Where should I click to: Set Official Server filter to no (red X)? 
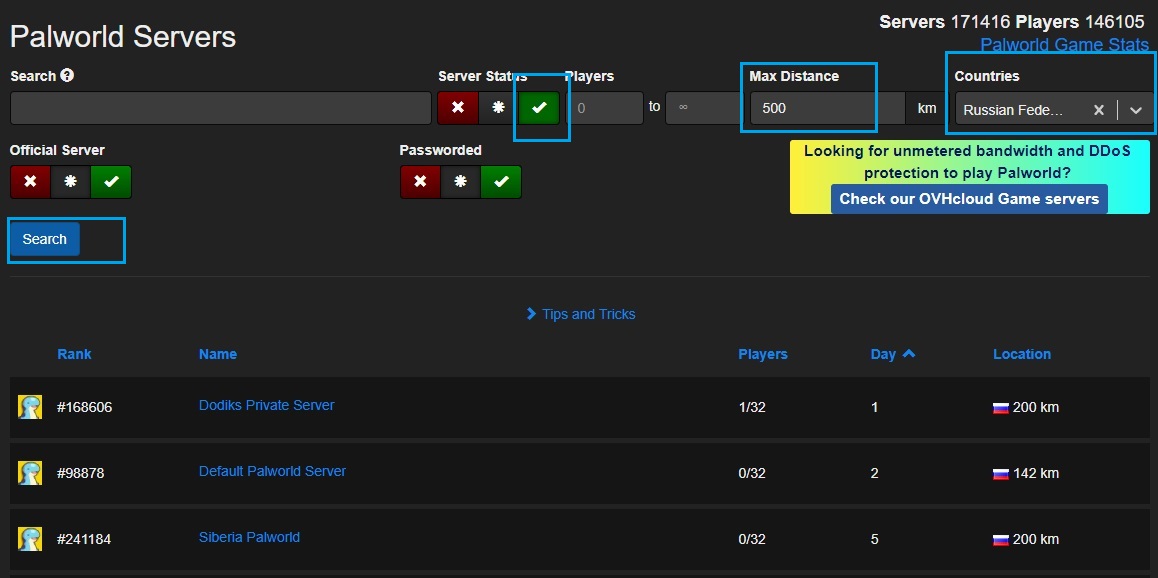[x=30, y=182]
